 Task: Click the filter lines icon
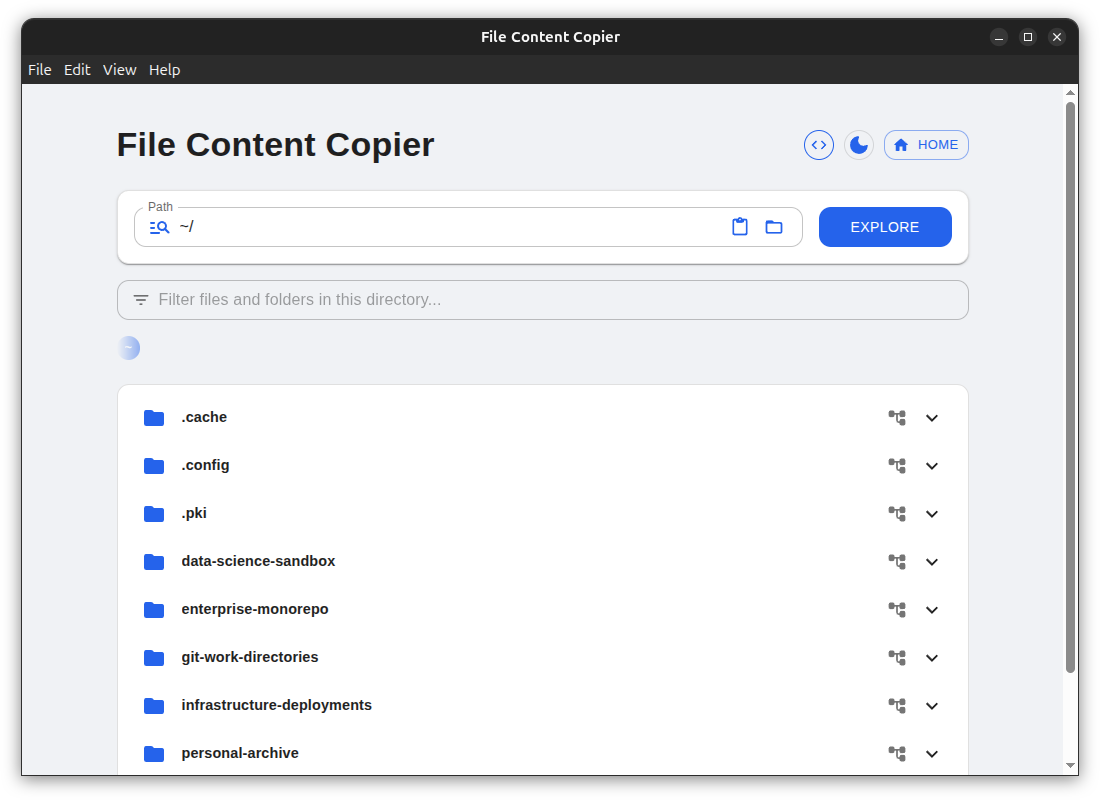(141, 300)
